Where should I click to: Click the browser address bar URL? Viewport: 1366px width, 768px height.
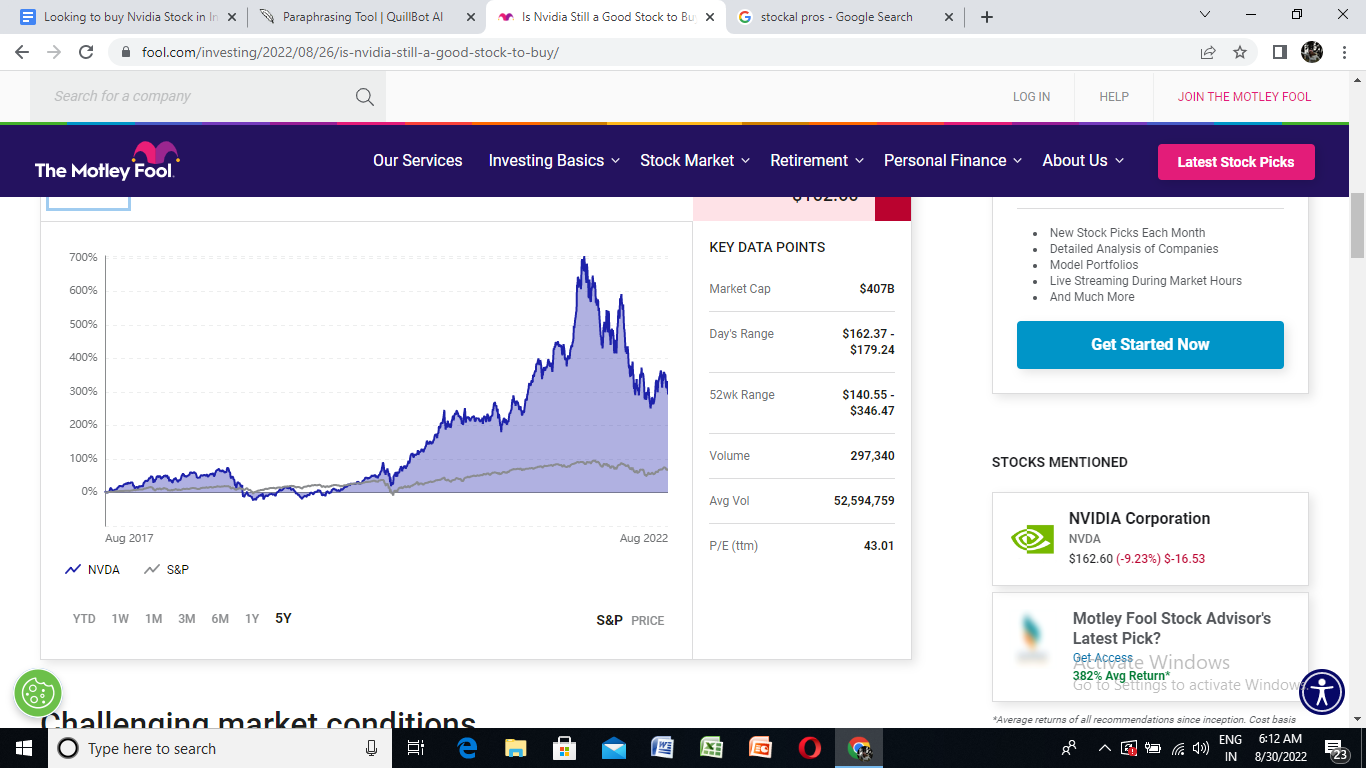click(x=350, y=52)
